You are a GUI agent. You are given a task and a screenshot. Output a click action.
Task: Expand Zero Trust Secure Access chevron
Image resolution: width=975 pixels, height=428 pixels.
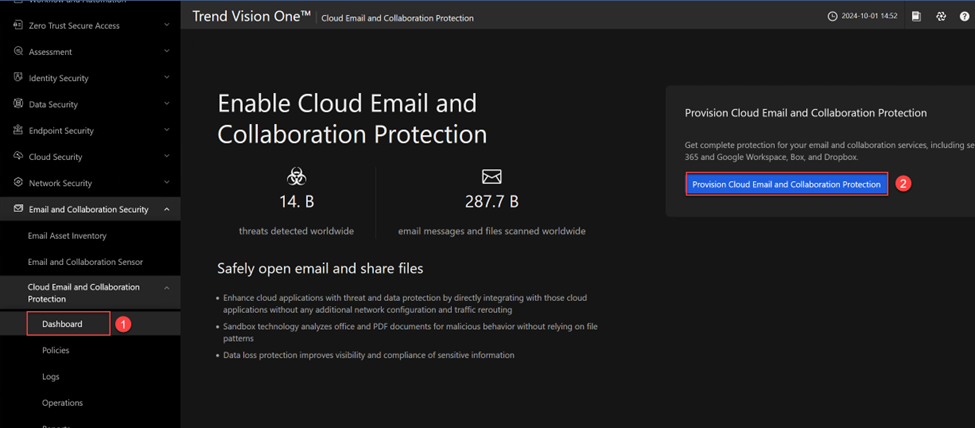pos(167,25)
